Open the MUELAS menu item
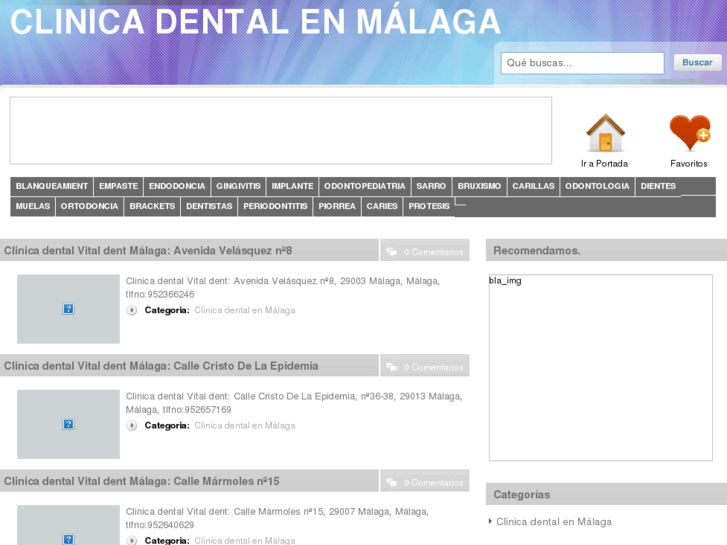 (33, 206)
